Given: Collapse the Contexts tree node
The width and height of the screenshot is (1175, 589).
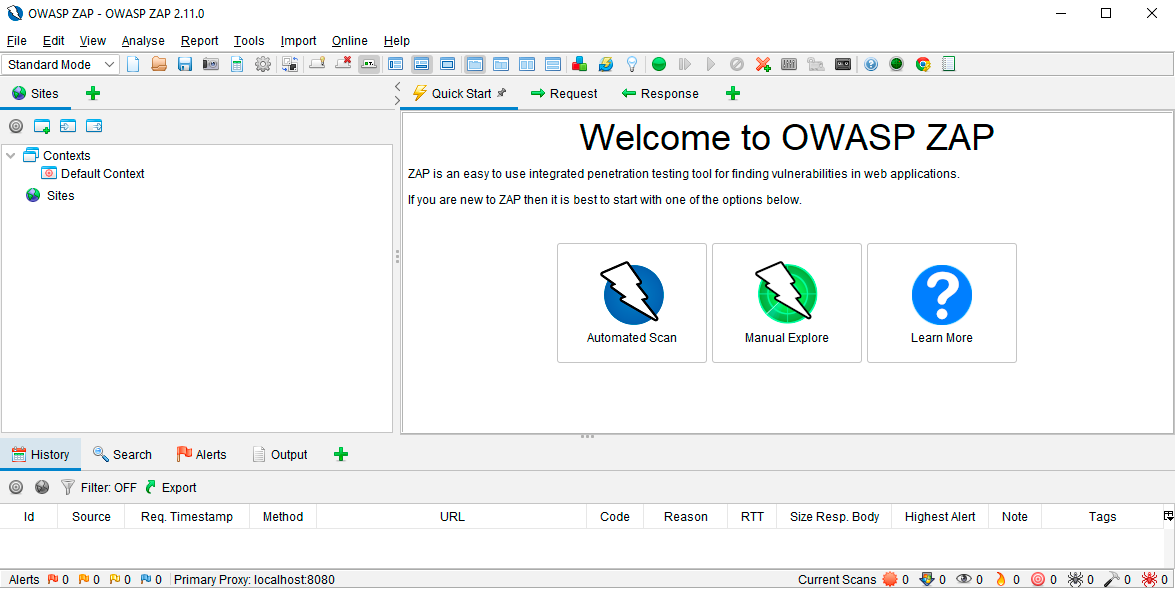Looking at the screenshot, I should [11, 155].
